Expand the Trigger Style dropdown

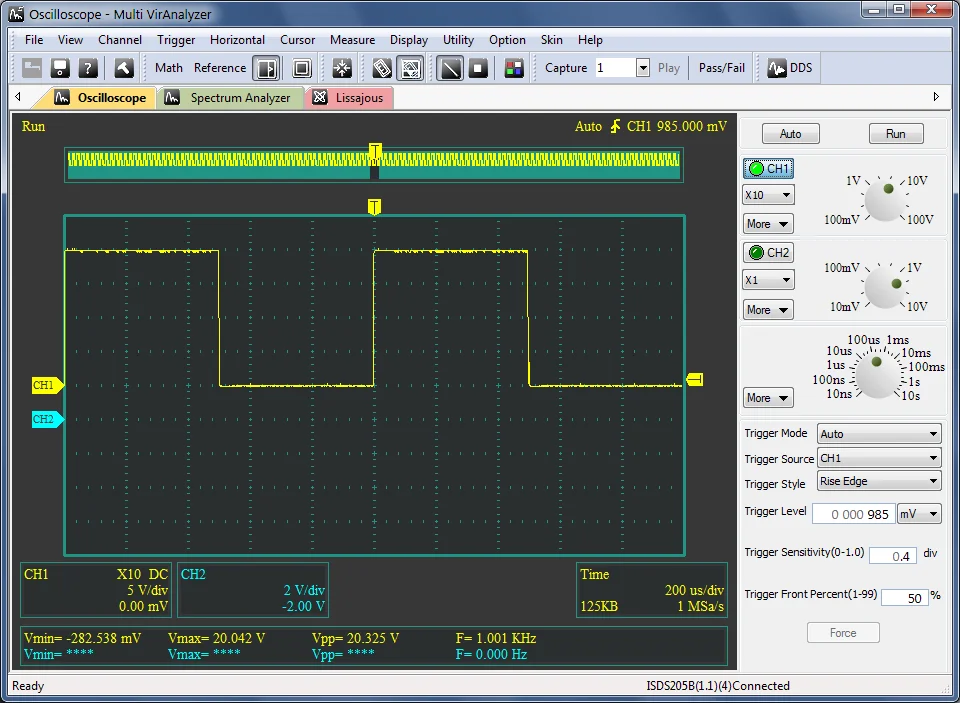(878, 481)
